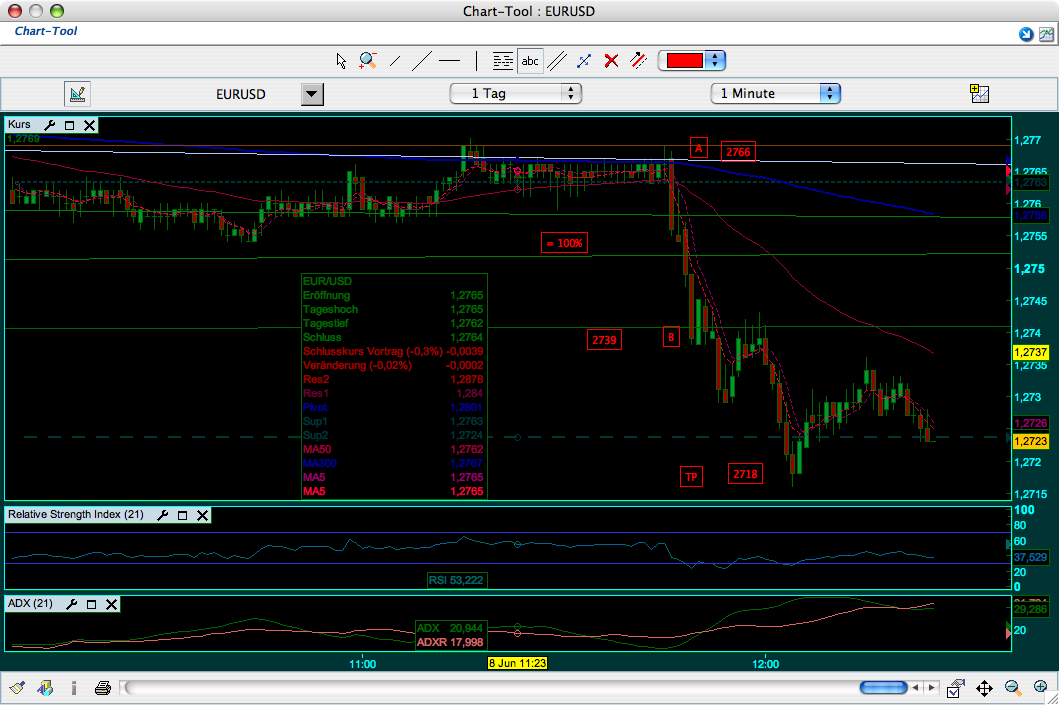
Task: Pick the parallel lines channel tool
Action: tap(557, 61)
